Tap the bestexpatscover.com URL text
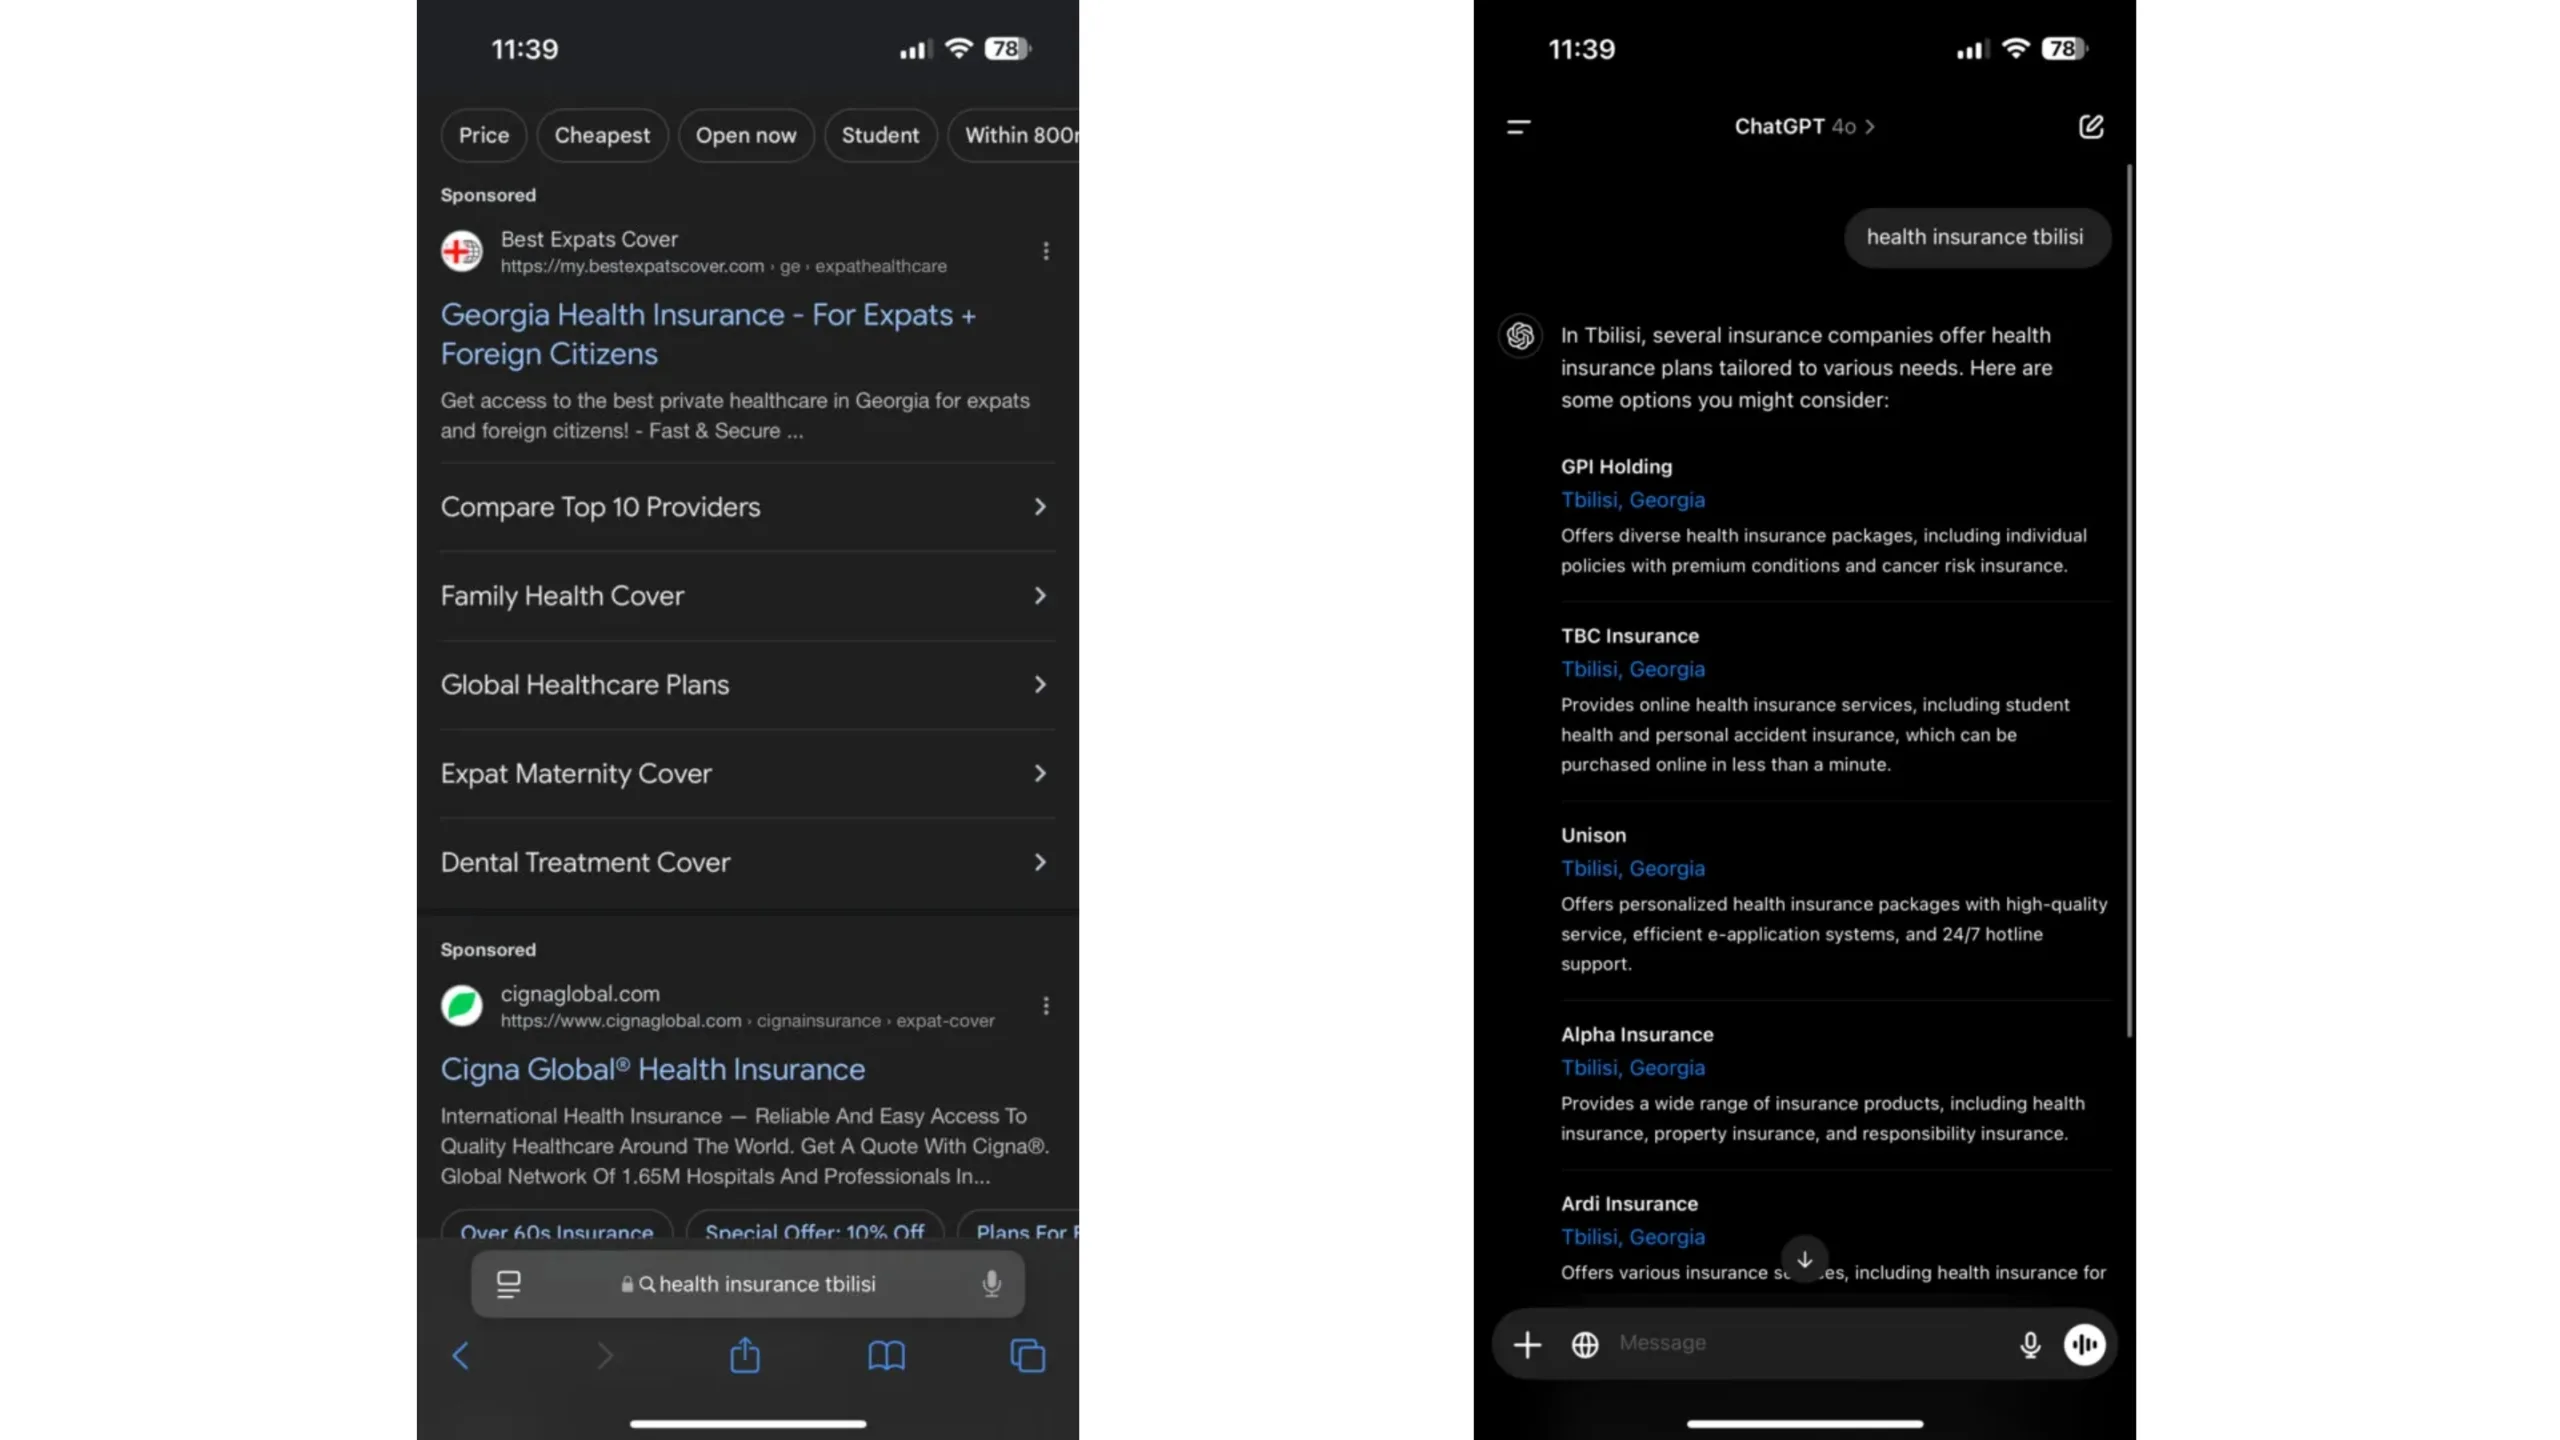This screenshot has height=1440, width=2560. (723, 266)
